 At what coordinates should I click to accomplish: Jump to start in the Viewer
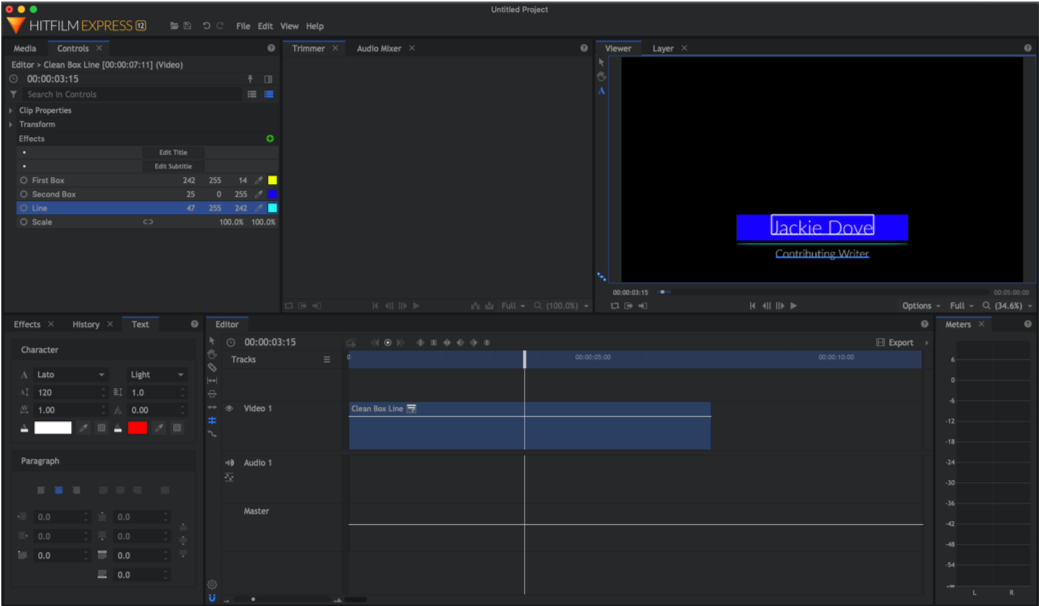point(752,305)
